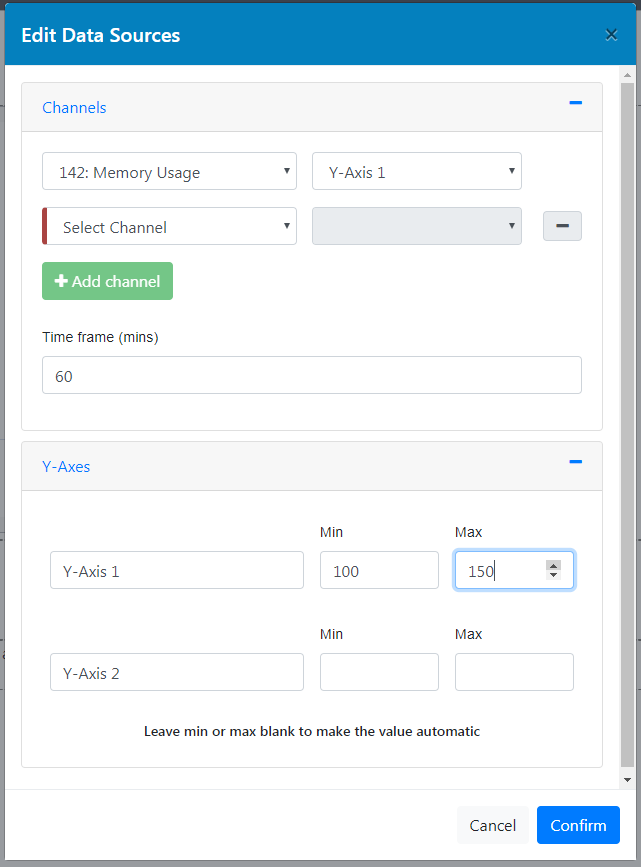
Task: Edit the Y-Axis 2 name field
Action: pyautogui.click(x=177, y=672)
